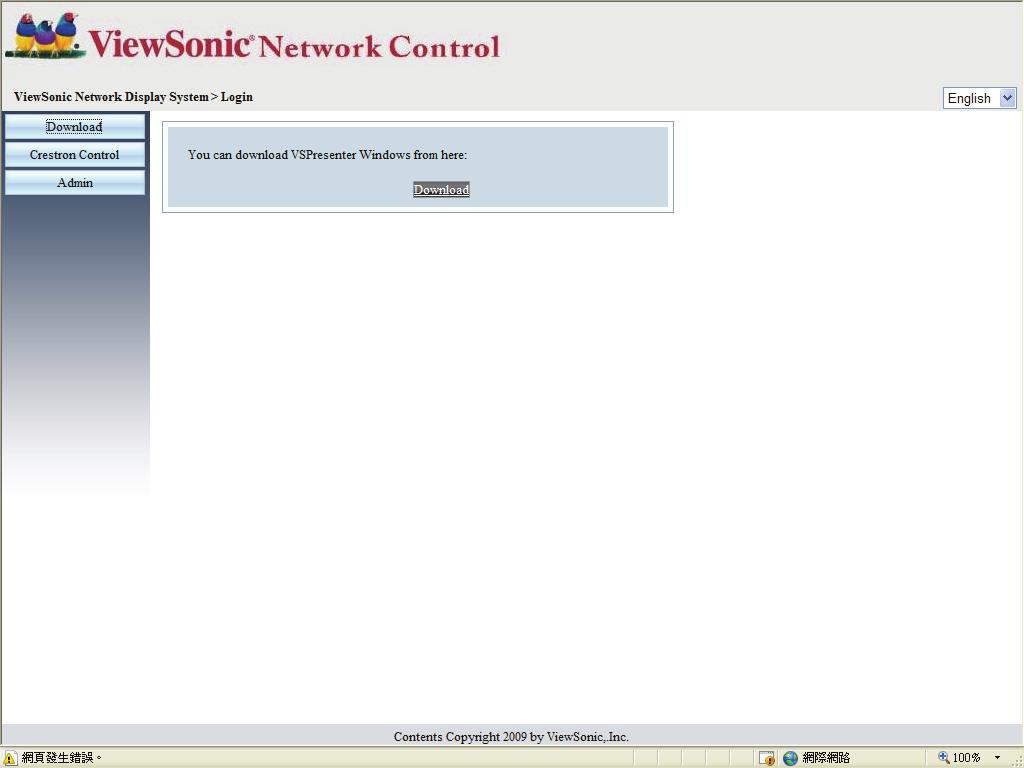Open zoom level dropdown arrow
The height and width of the screenshot is (768, 1024).
997,758
